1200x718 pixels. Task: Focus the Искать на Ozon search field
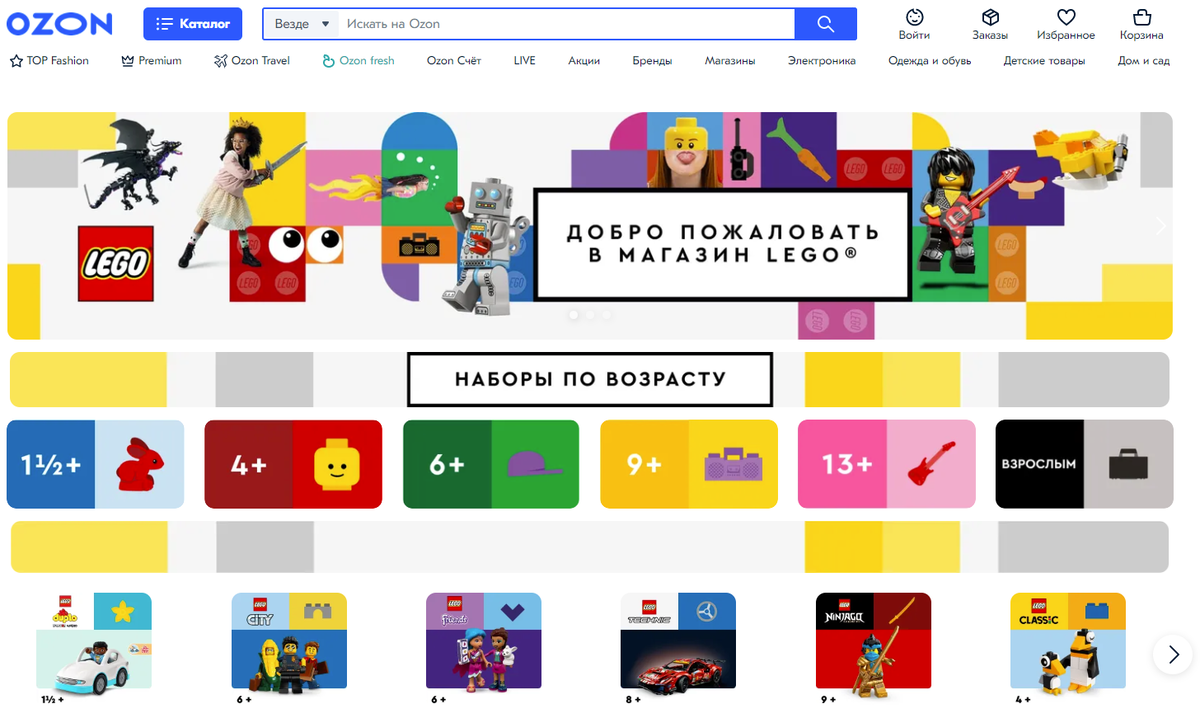click(x=567, y=24)
